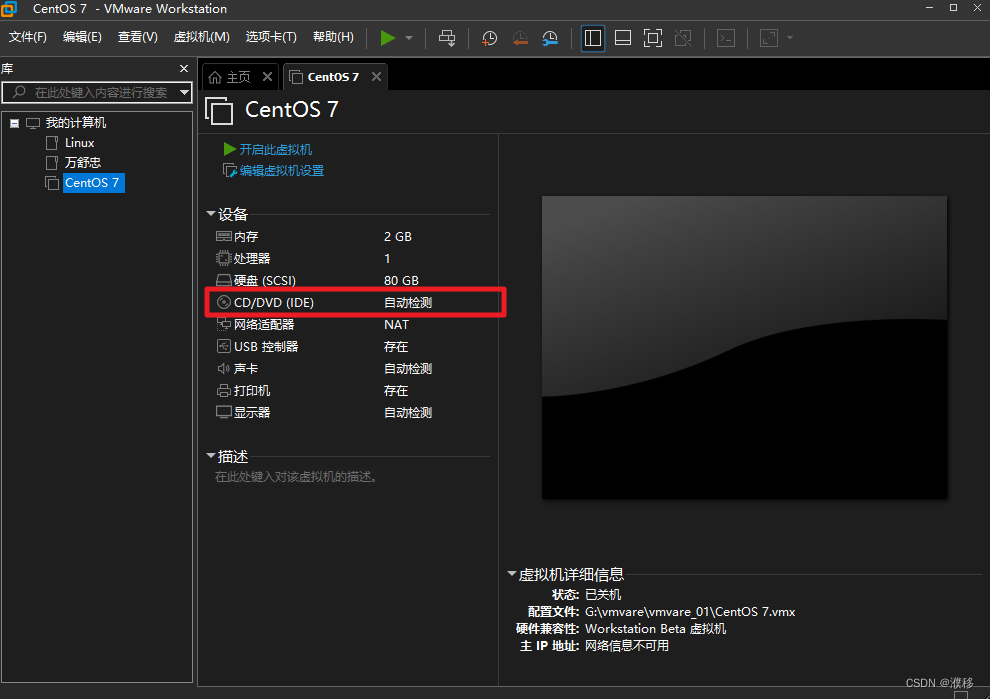
Task: Collapse the 我的计算机 tree node
Action: pyautogui.click(x=15, y=123)
